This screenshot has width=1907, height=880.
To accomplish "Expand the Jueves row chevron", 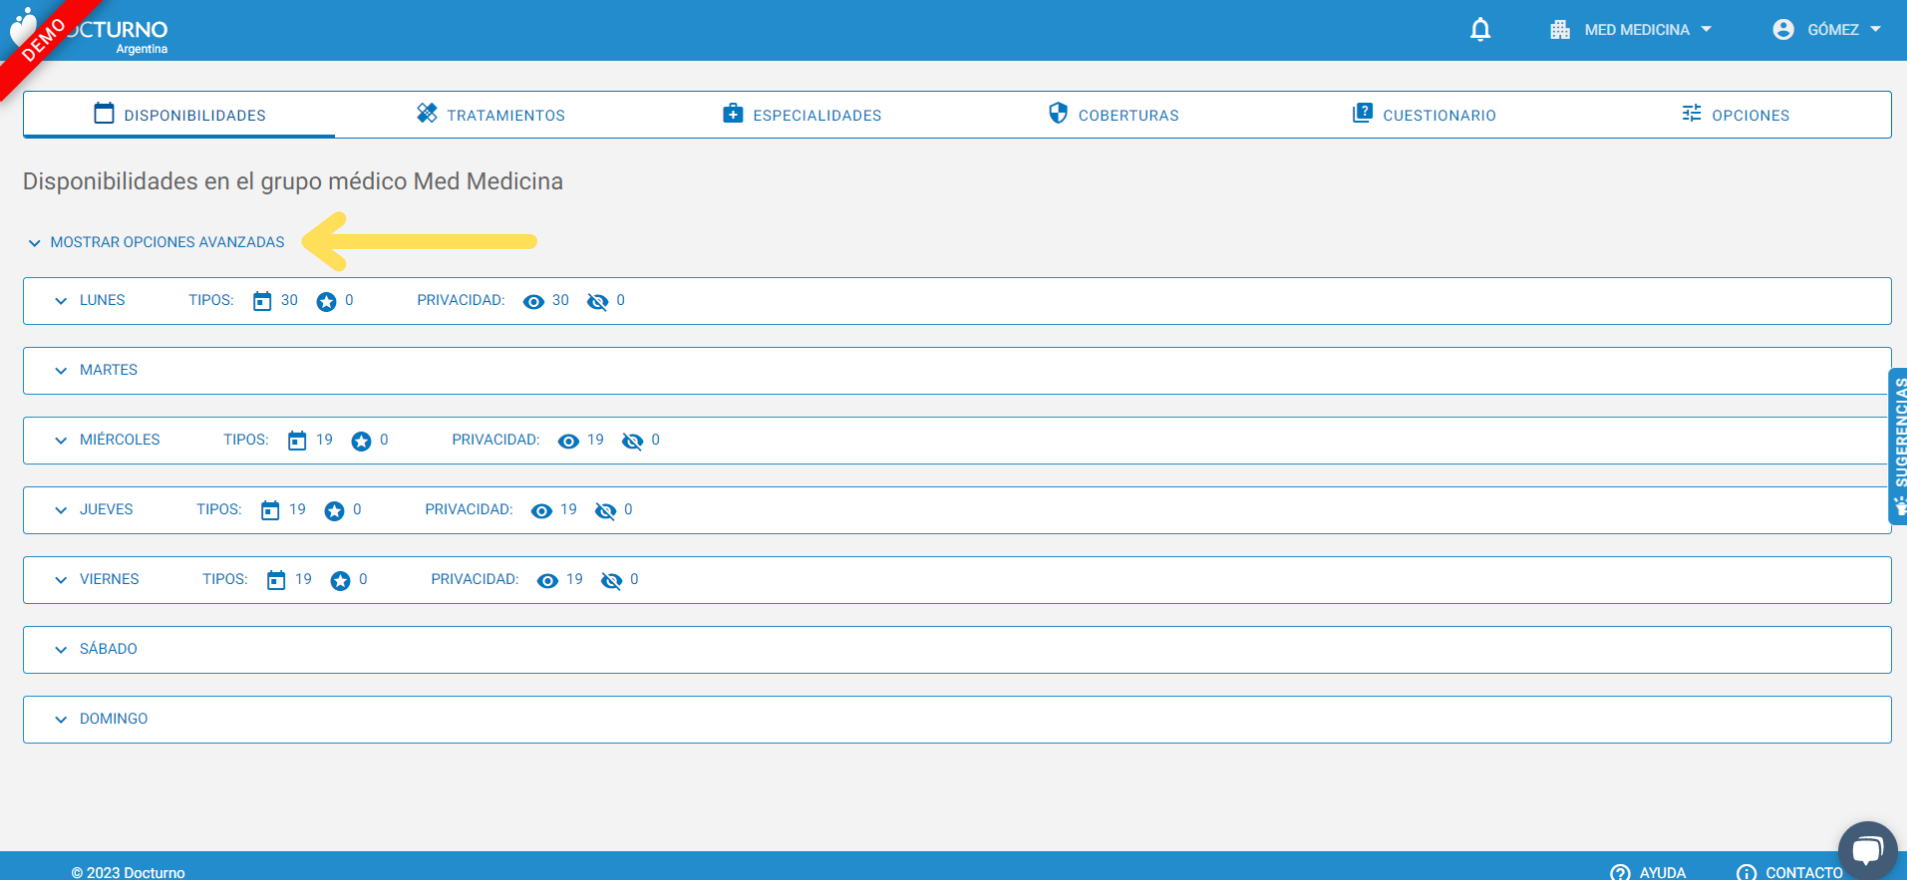I will coord(61,510).
